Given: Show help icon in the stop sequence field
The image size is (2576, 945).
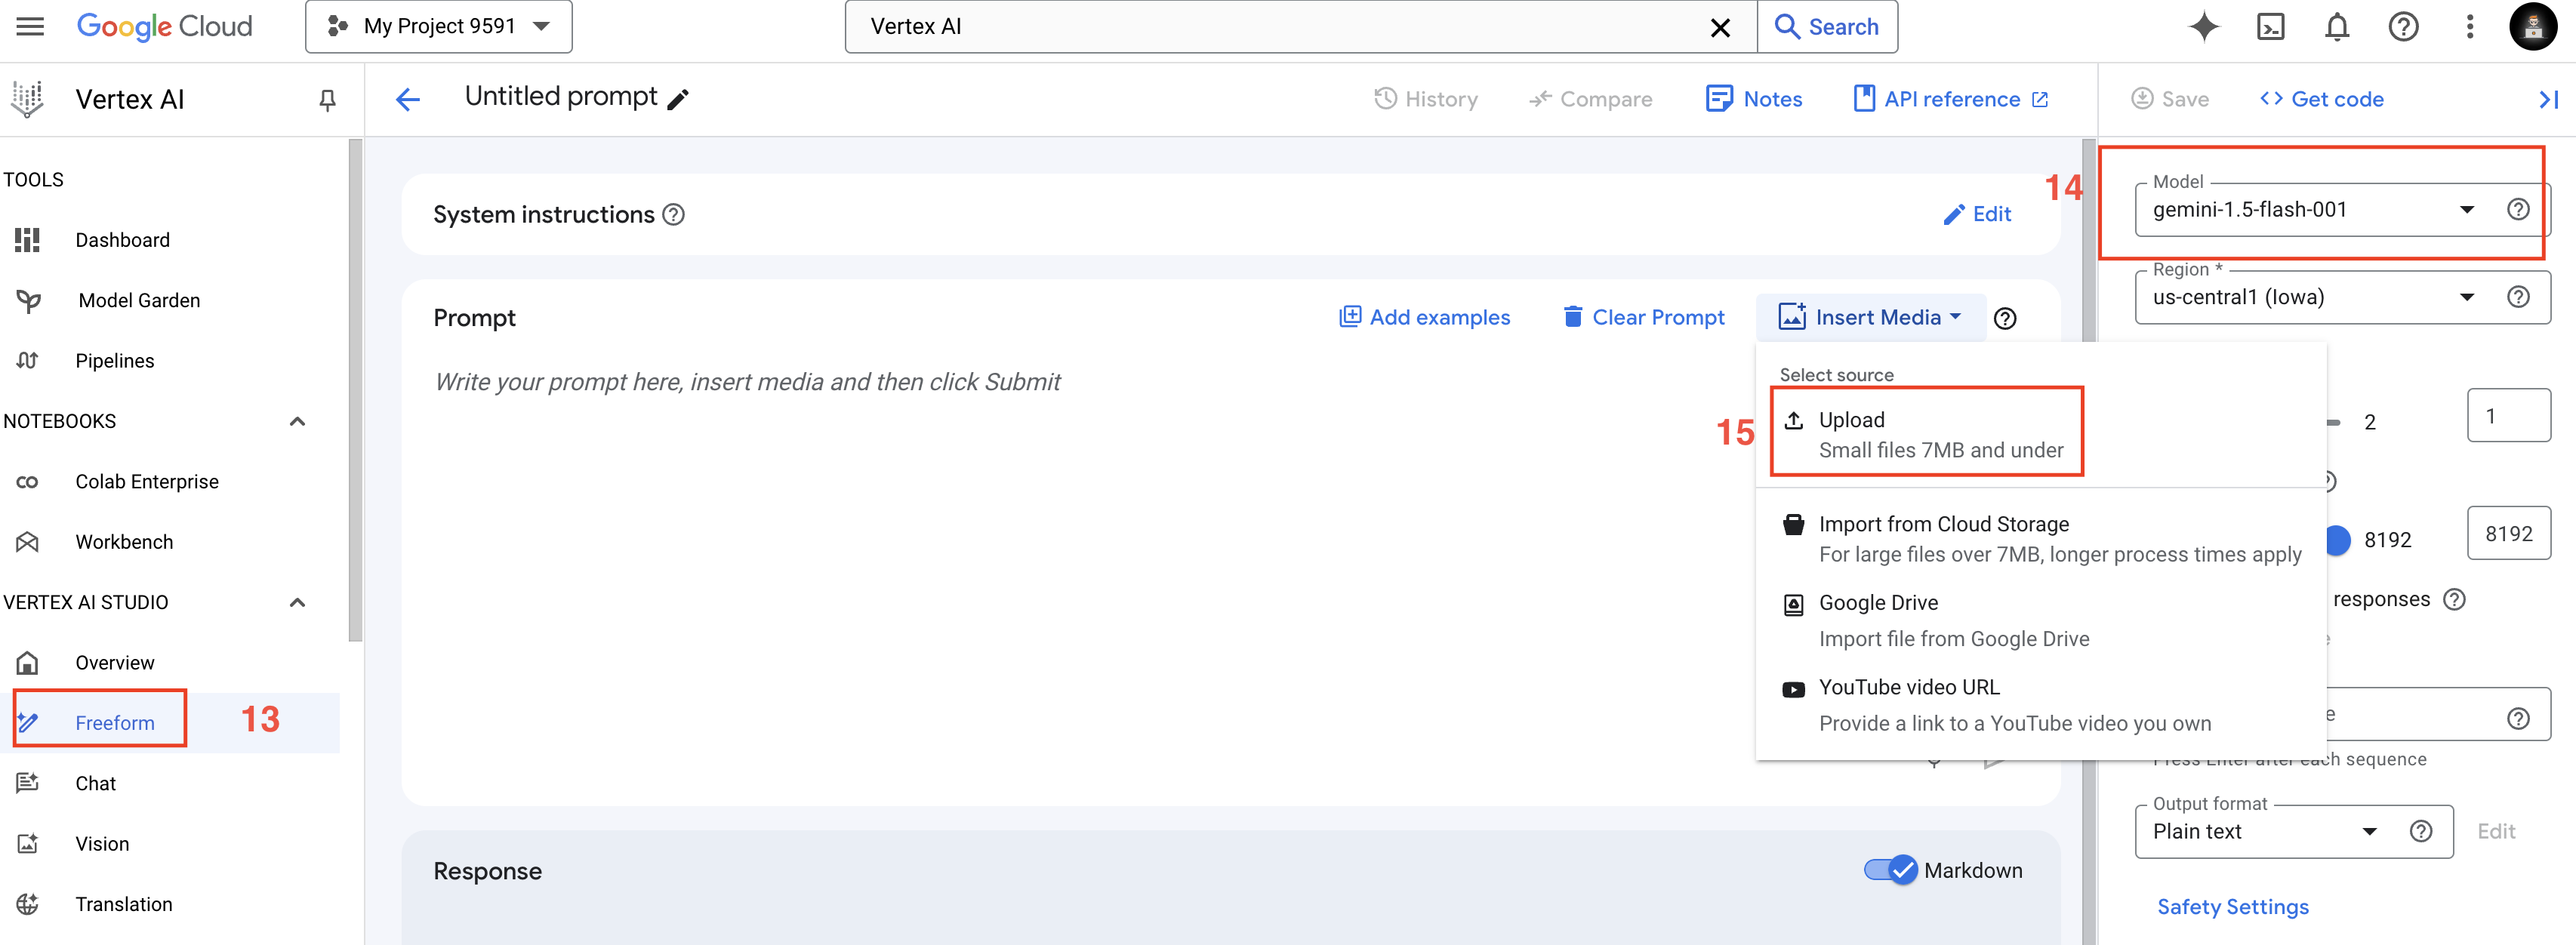Looking at the screenshot, I should click(x=2518, y=719).
